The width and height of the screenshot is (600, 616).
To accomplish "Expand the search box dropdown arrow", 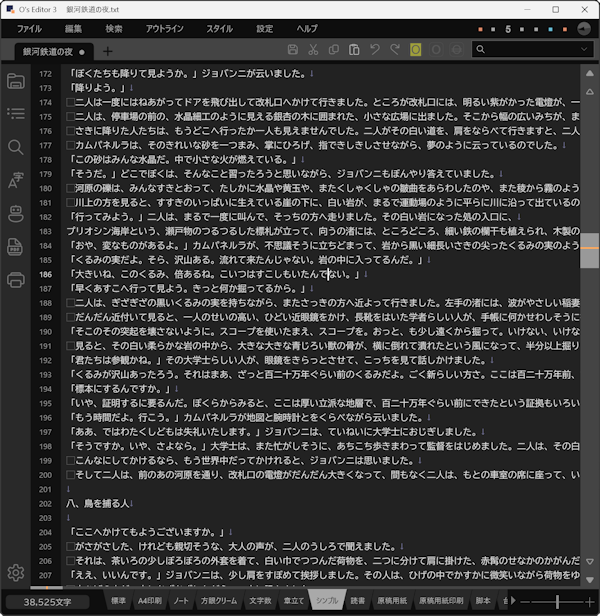I will [587, 50].
